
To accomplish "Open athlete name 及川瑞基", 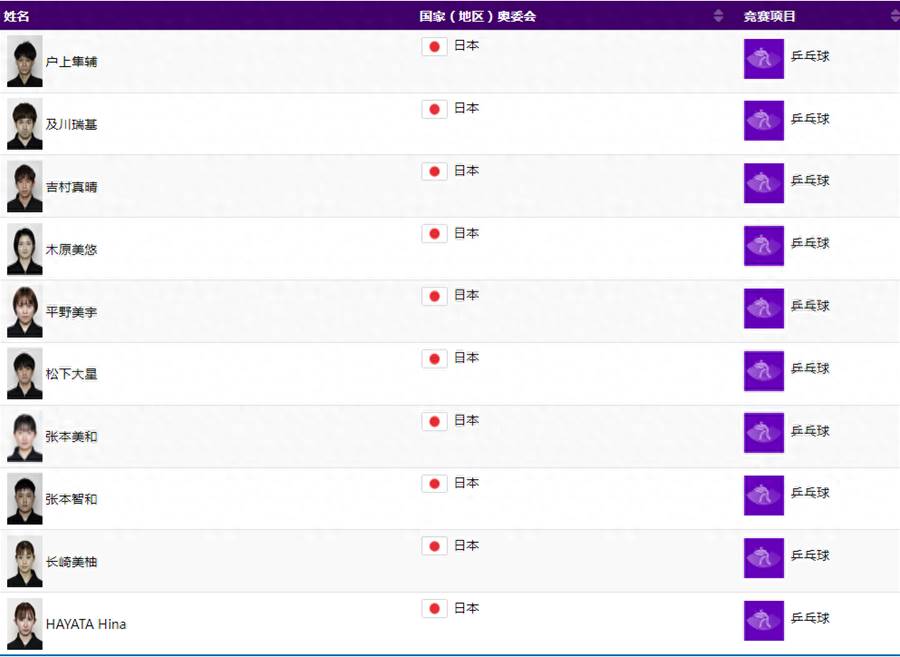I will pyautogui.click(x=71, y=124).
